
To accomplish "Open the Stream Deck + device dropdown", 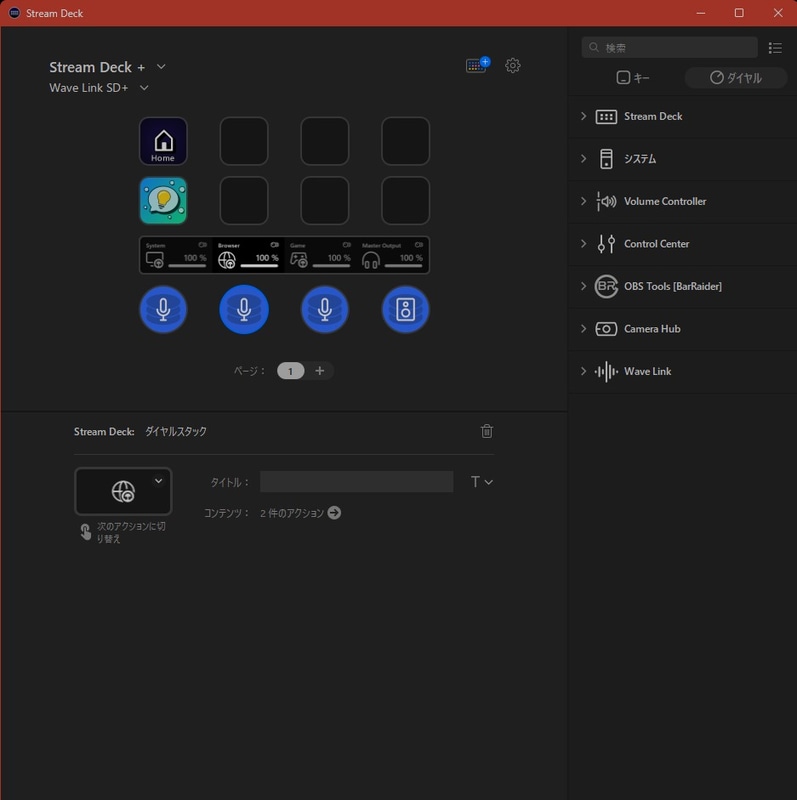I will (x=161, y=67).
